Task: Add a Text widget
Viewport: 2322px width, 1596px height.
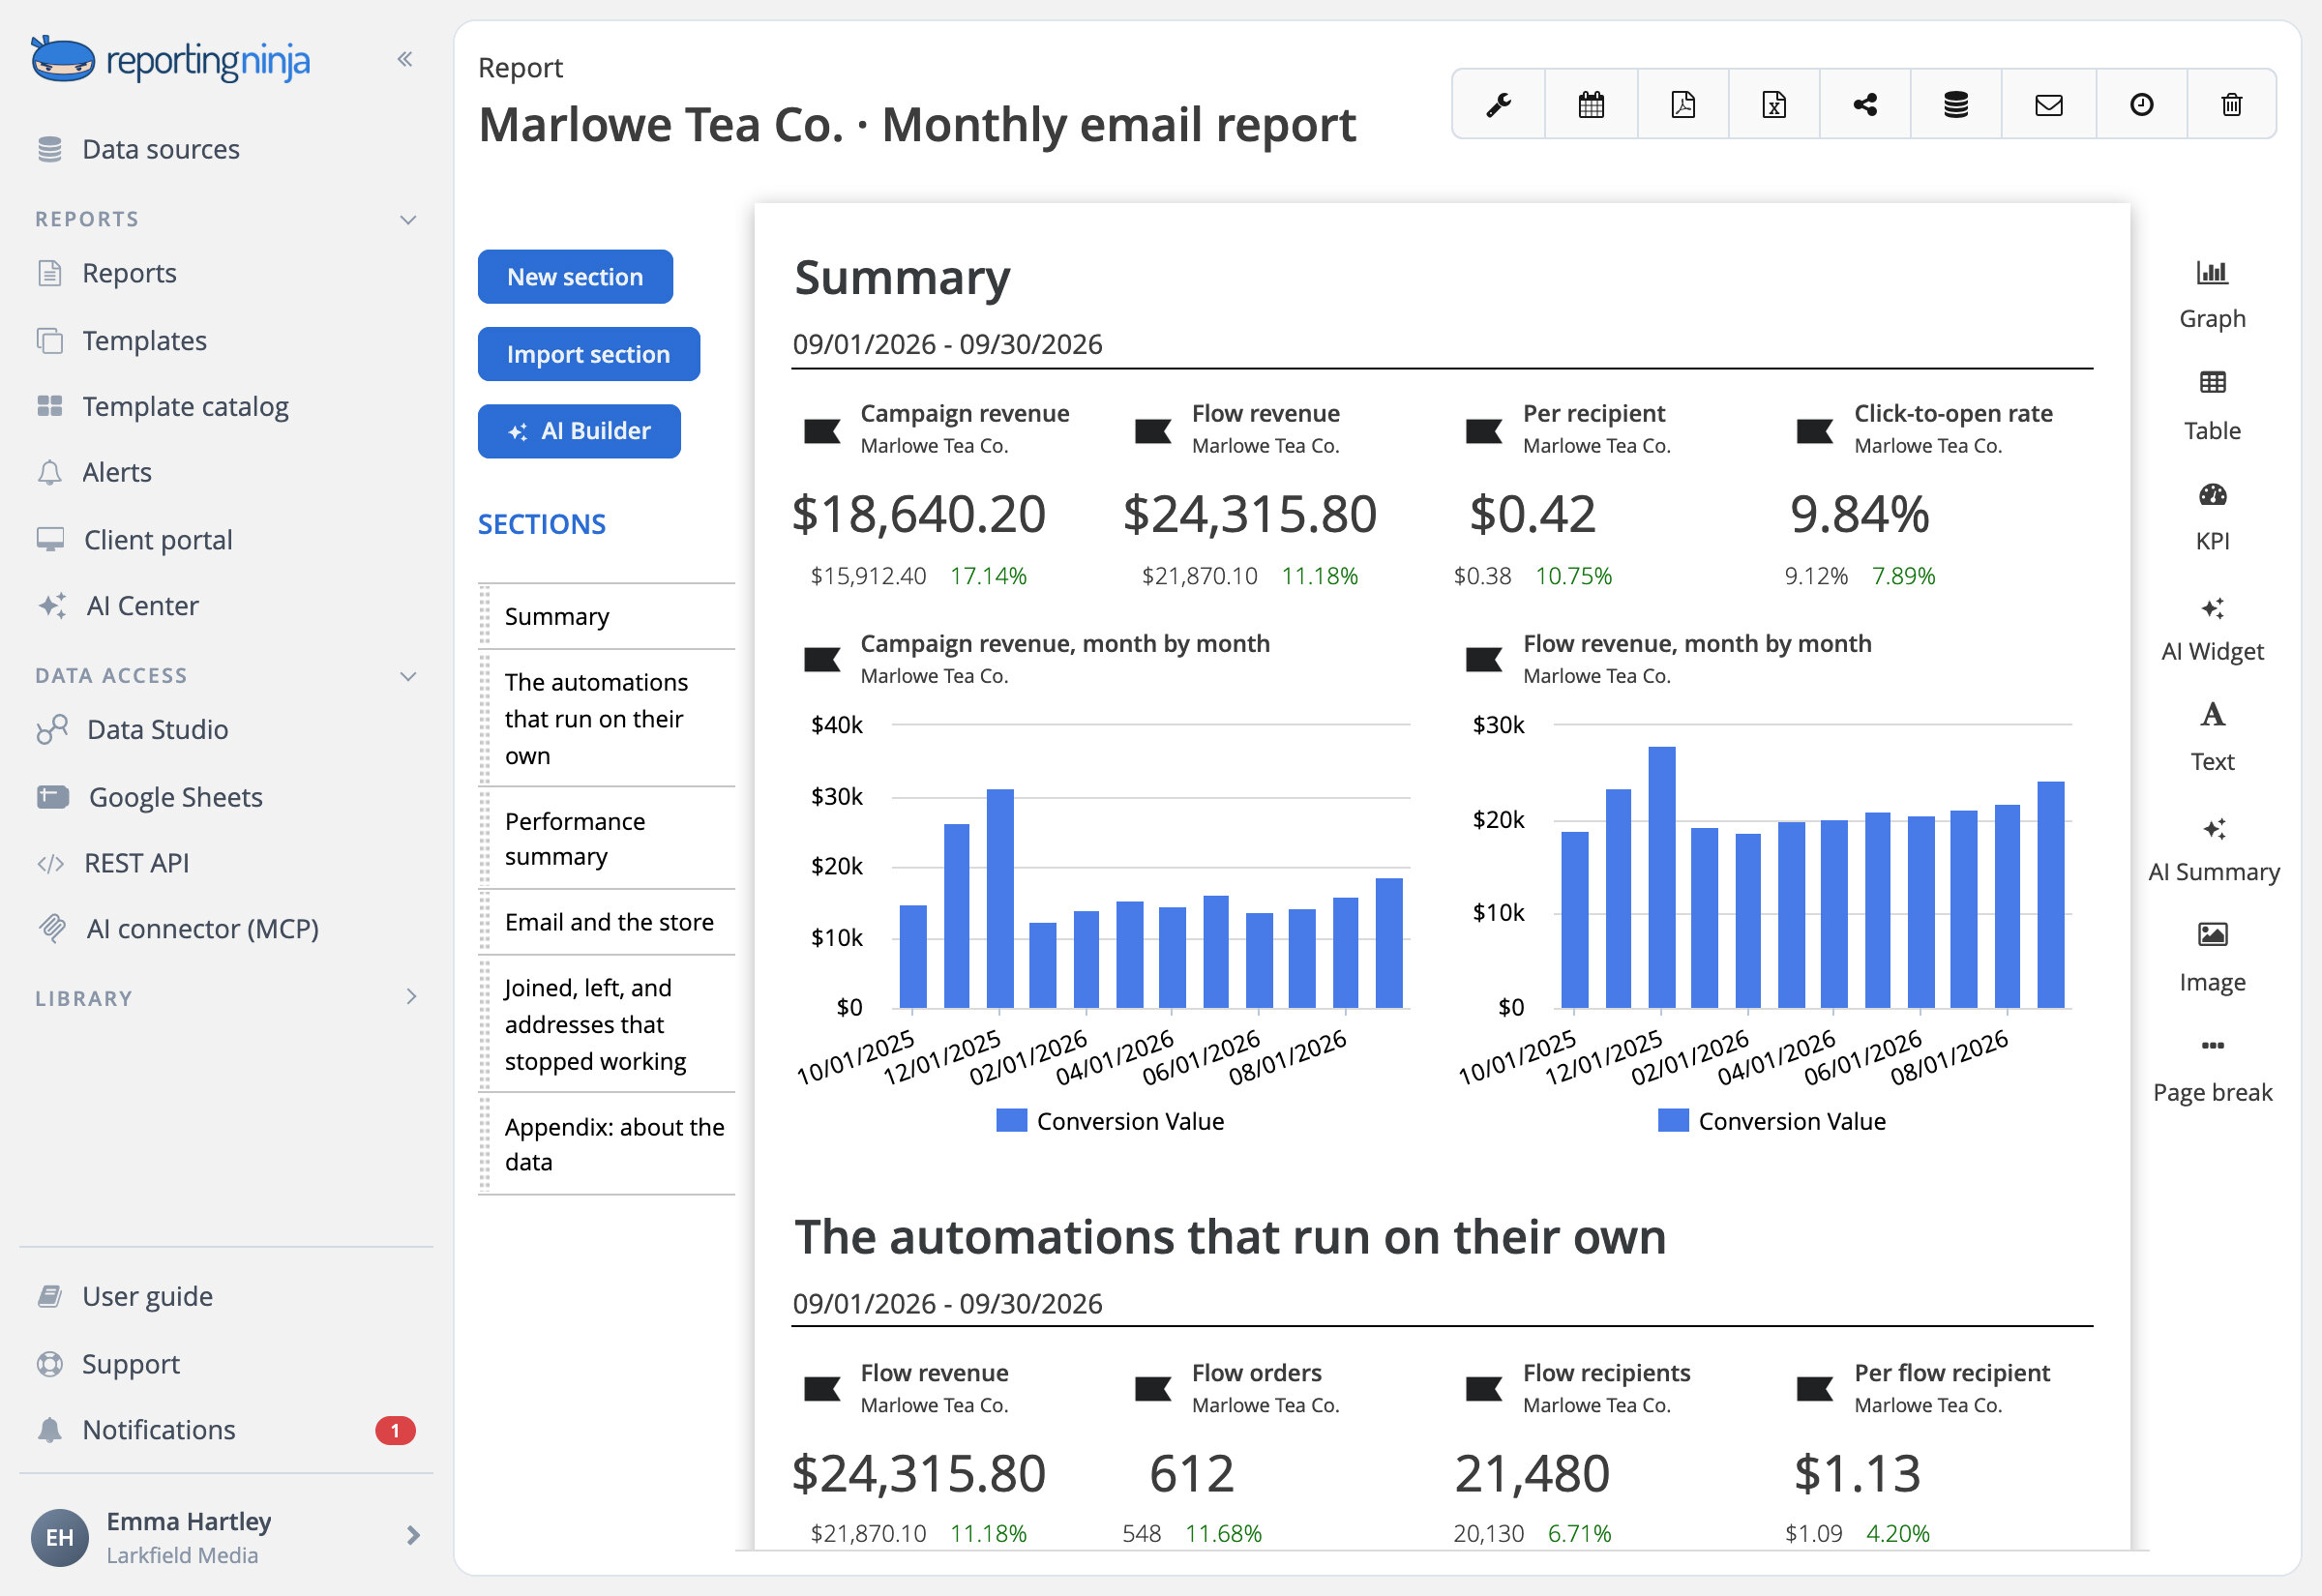Action: (2212, 738)
